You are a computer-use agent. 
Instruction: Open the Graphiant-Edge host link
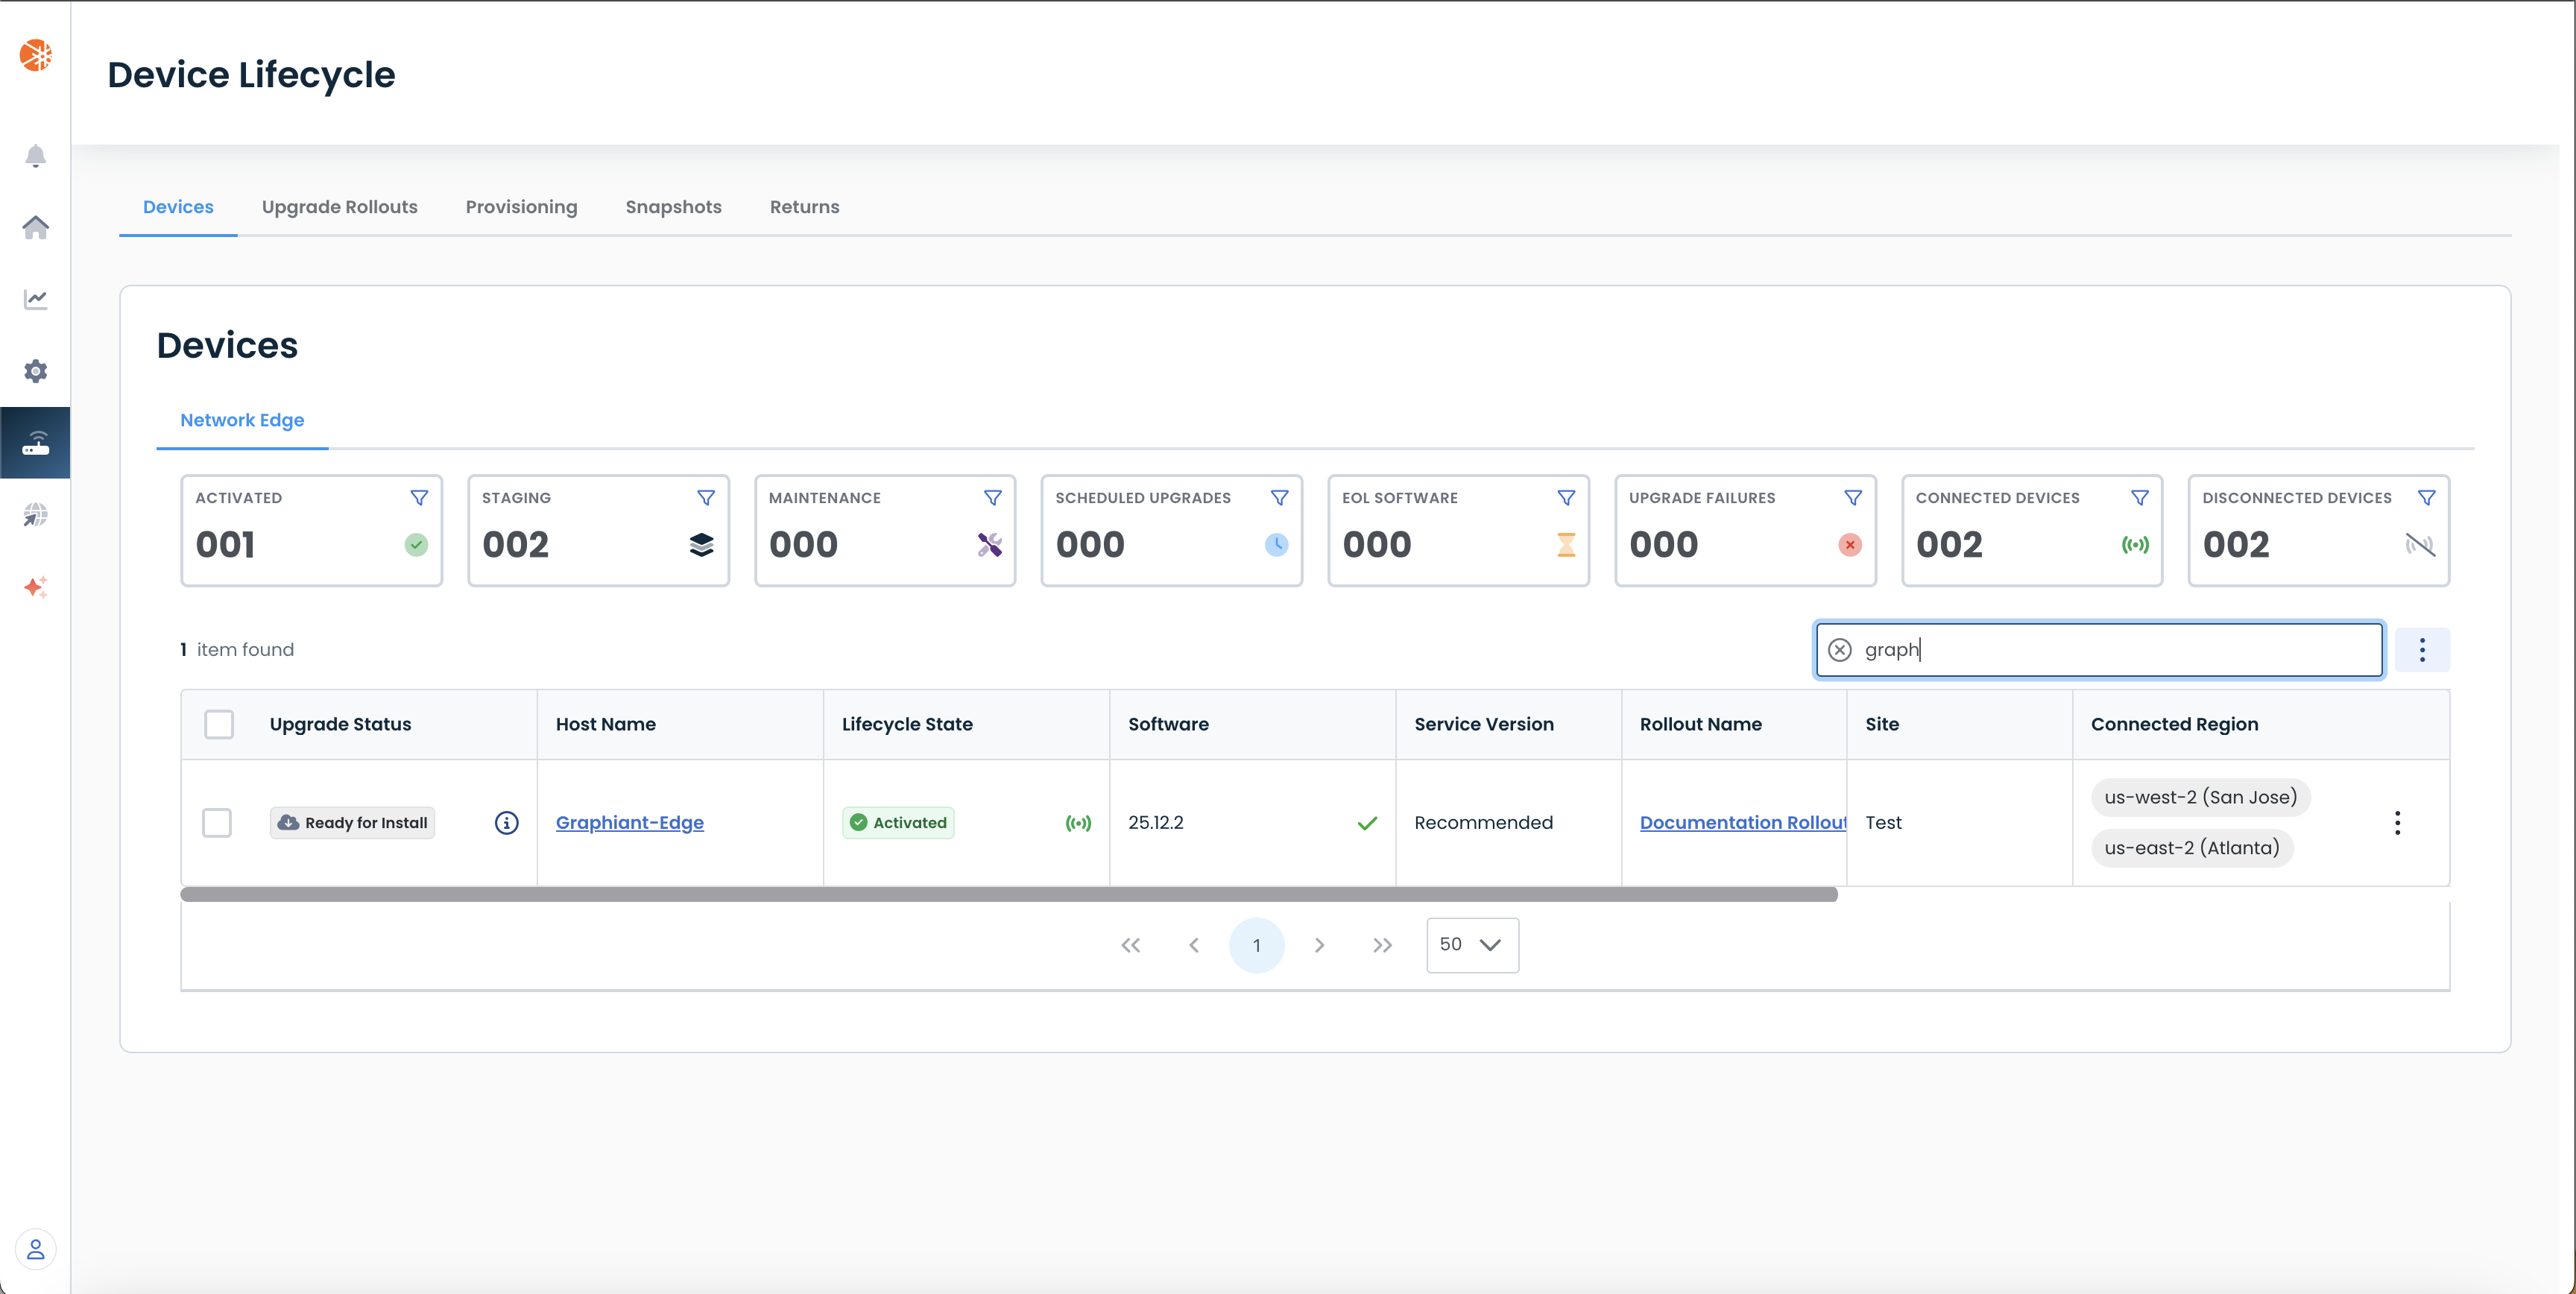pos(630,823)
